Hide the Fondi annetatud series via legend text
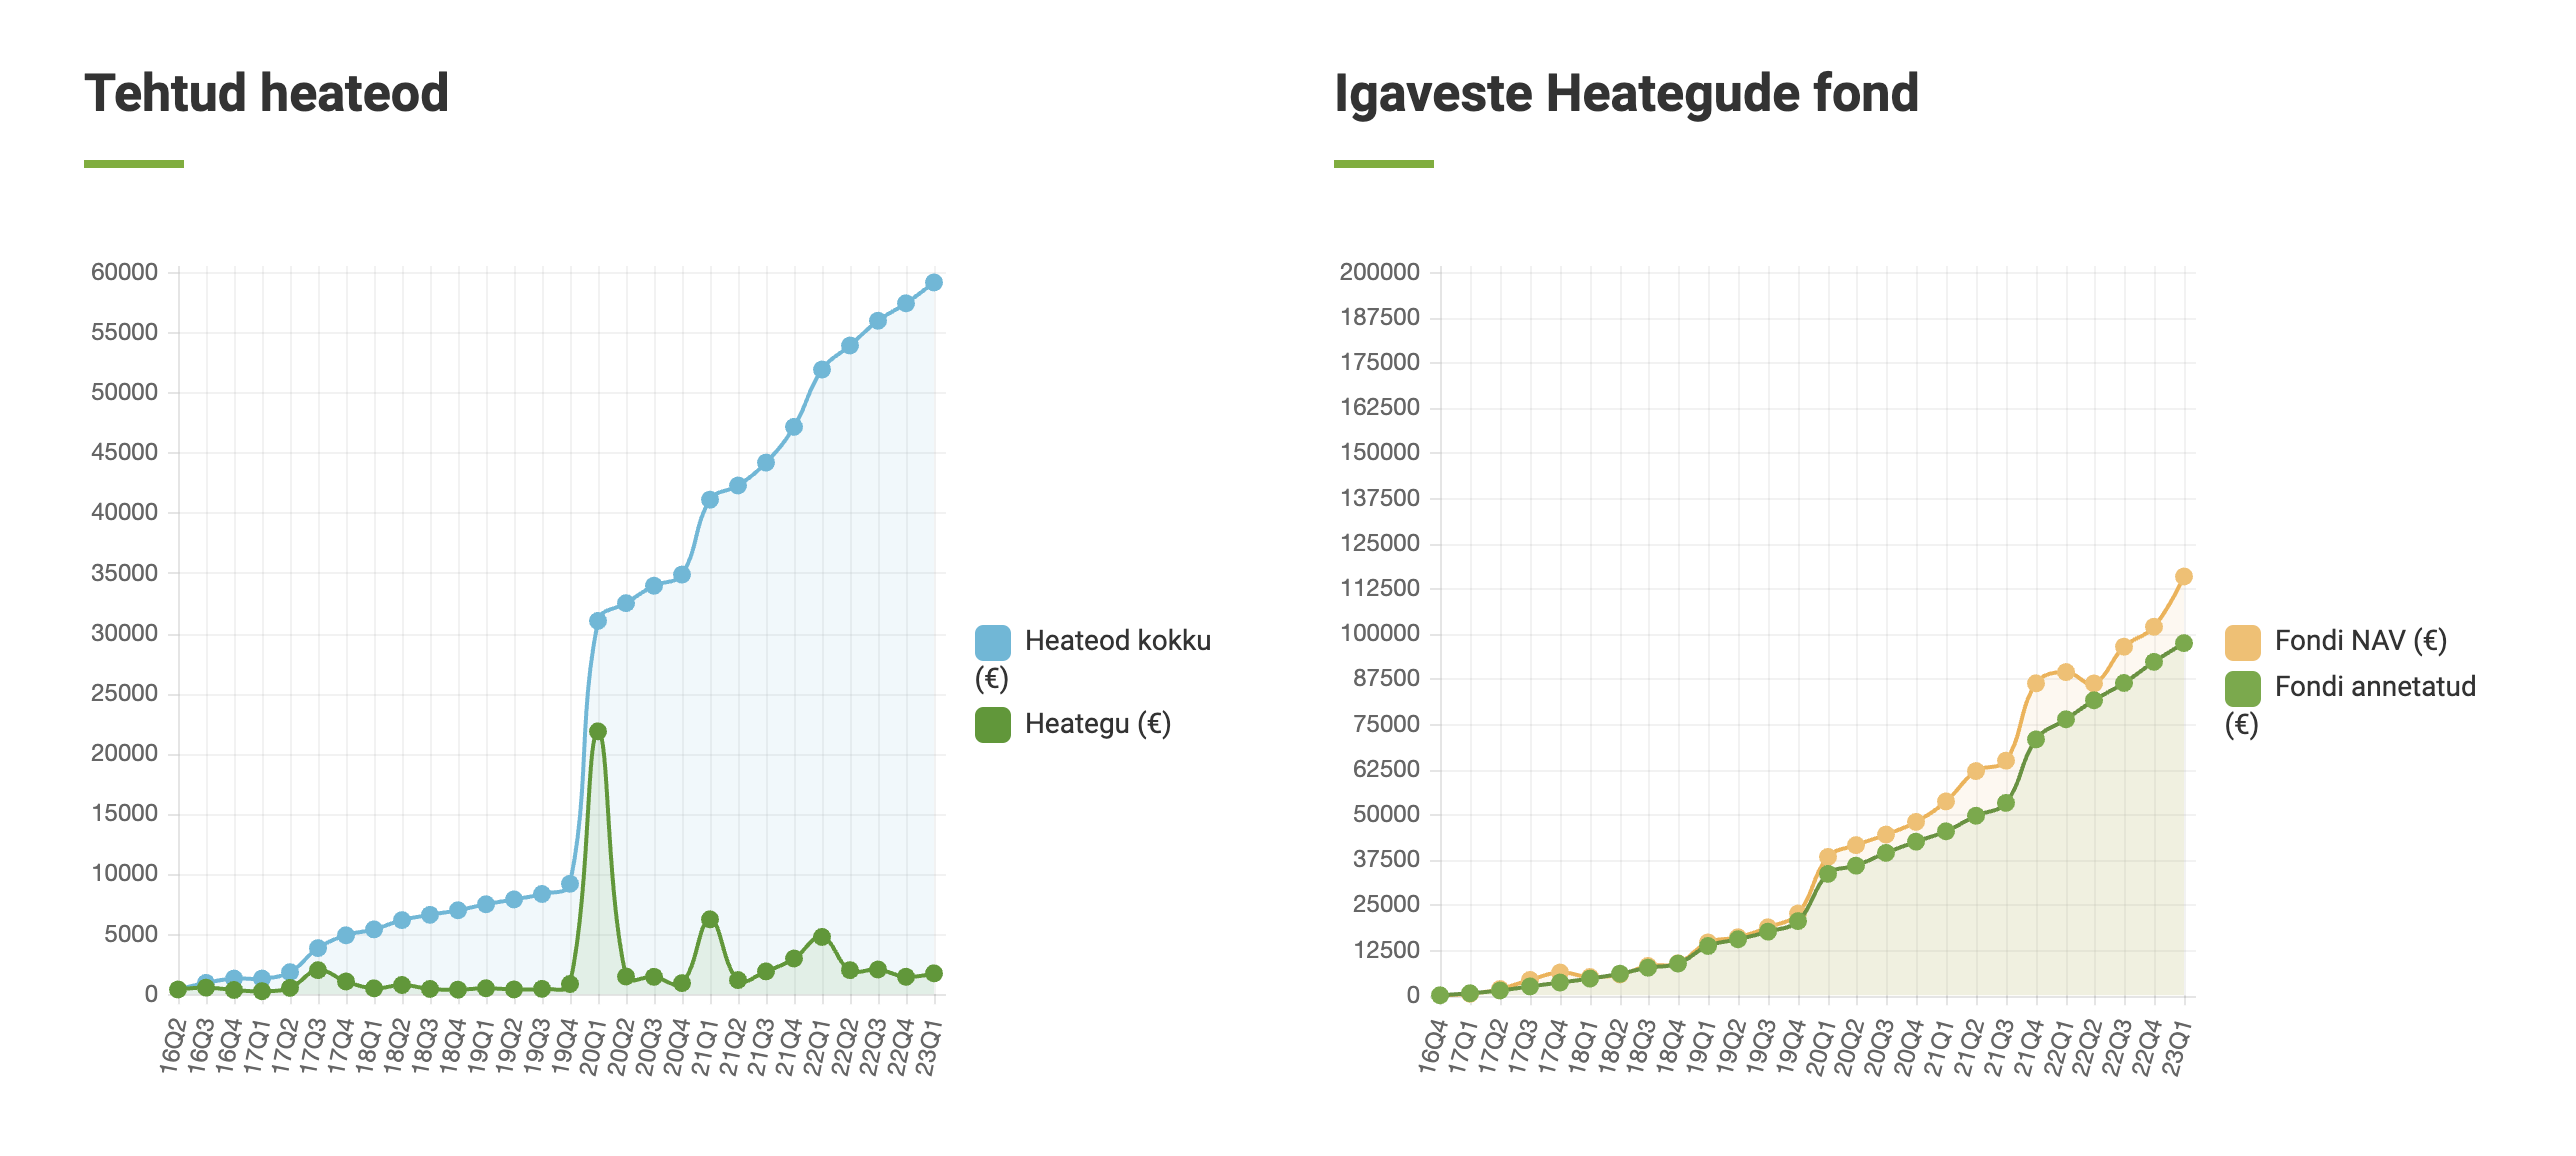The width and height of the screenshot is (2576, 1156). coord(2375,687)
